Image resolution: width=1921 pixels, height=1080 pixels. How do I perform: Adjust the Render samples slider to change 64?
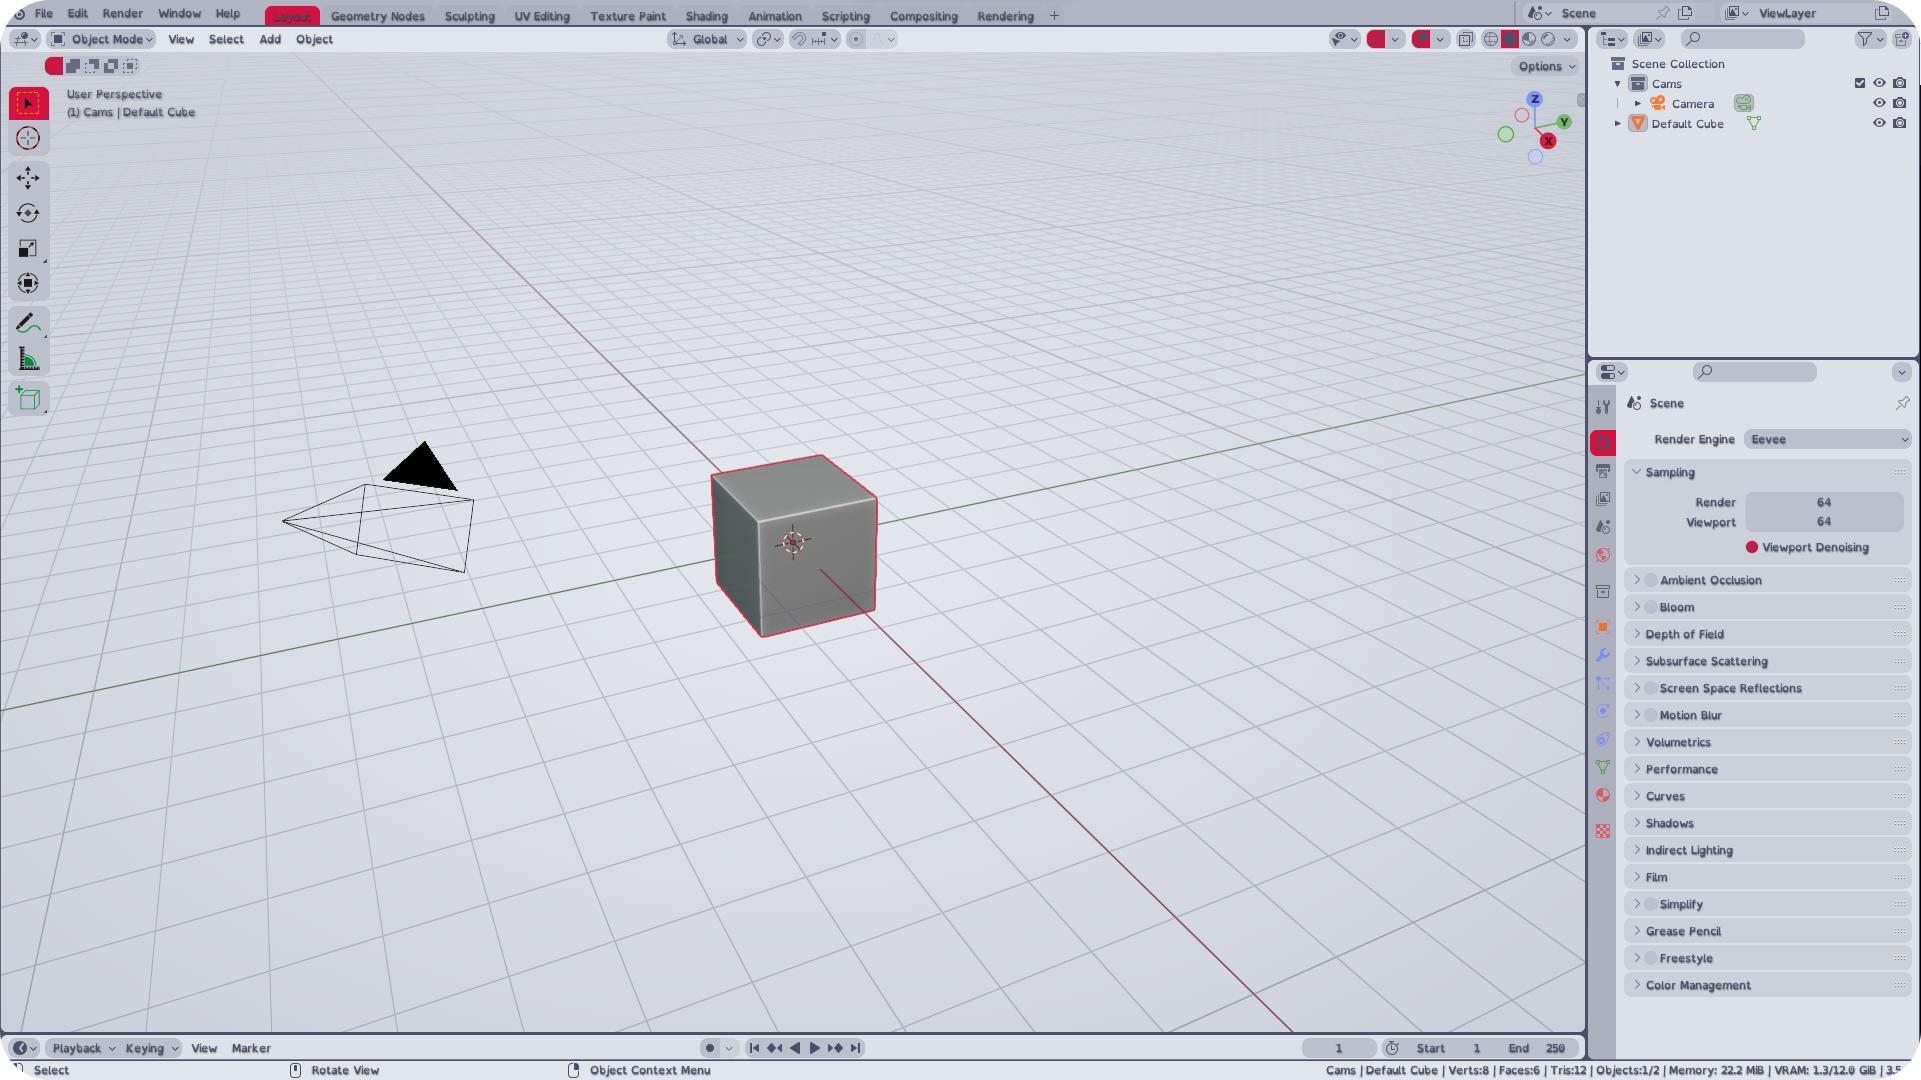(x=1825, y=502)
